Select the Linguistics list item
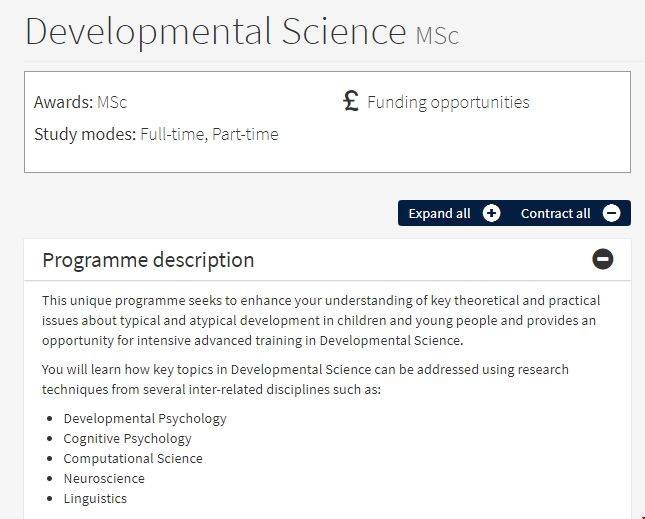Image resolution: width=645 pixels, height=519 pixels. pyautogui.click(x=95, y=498)
